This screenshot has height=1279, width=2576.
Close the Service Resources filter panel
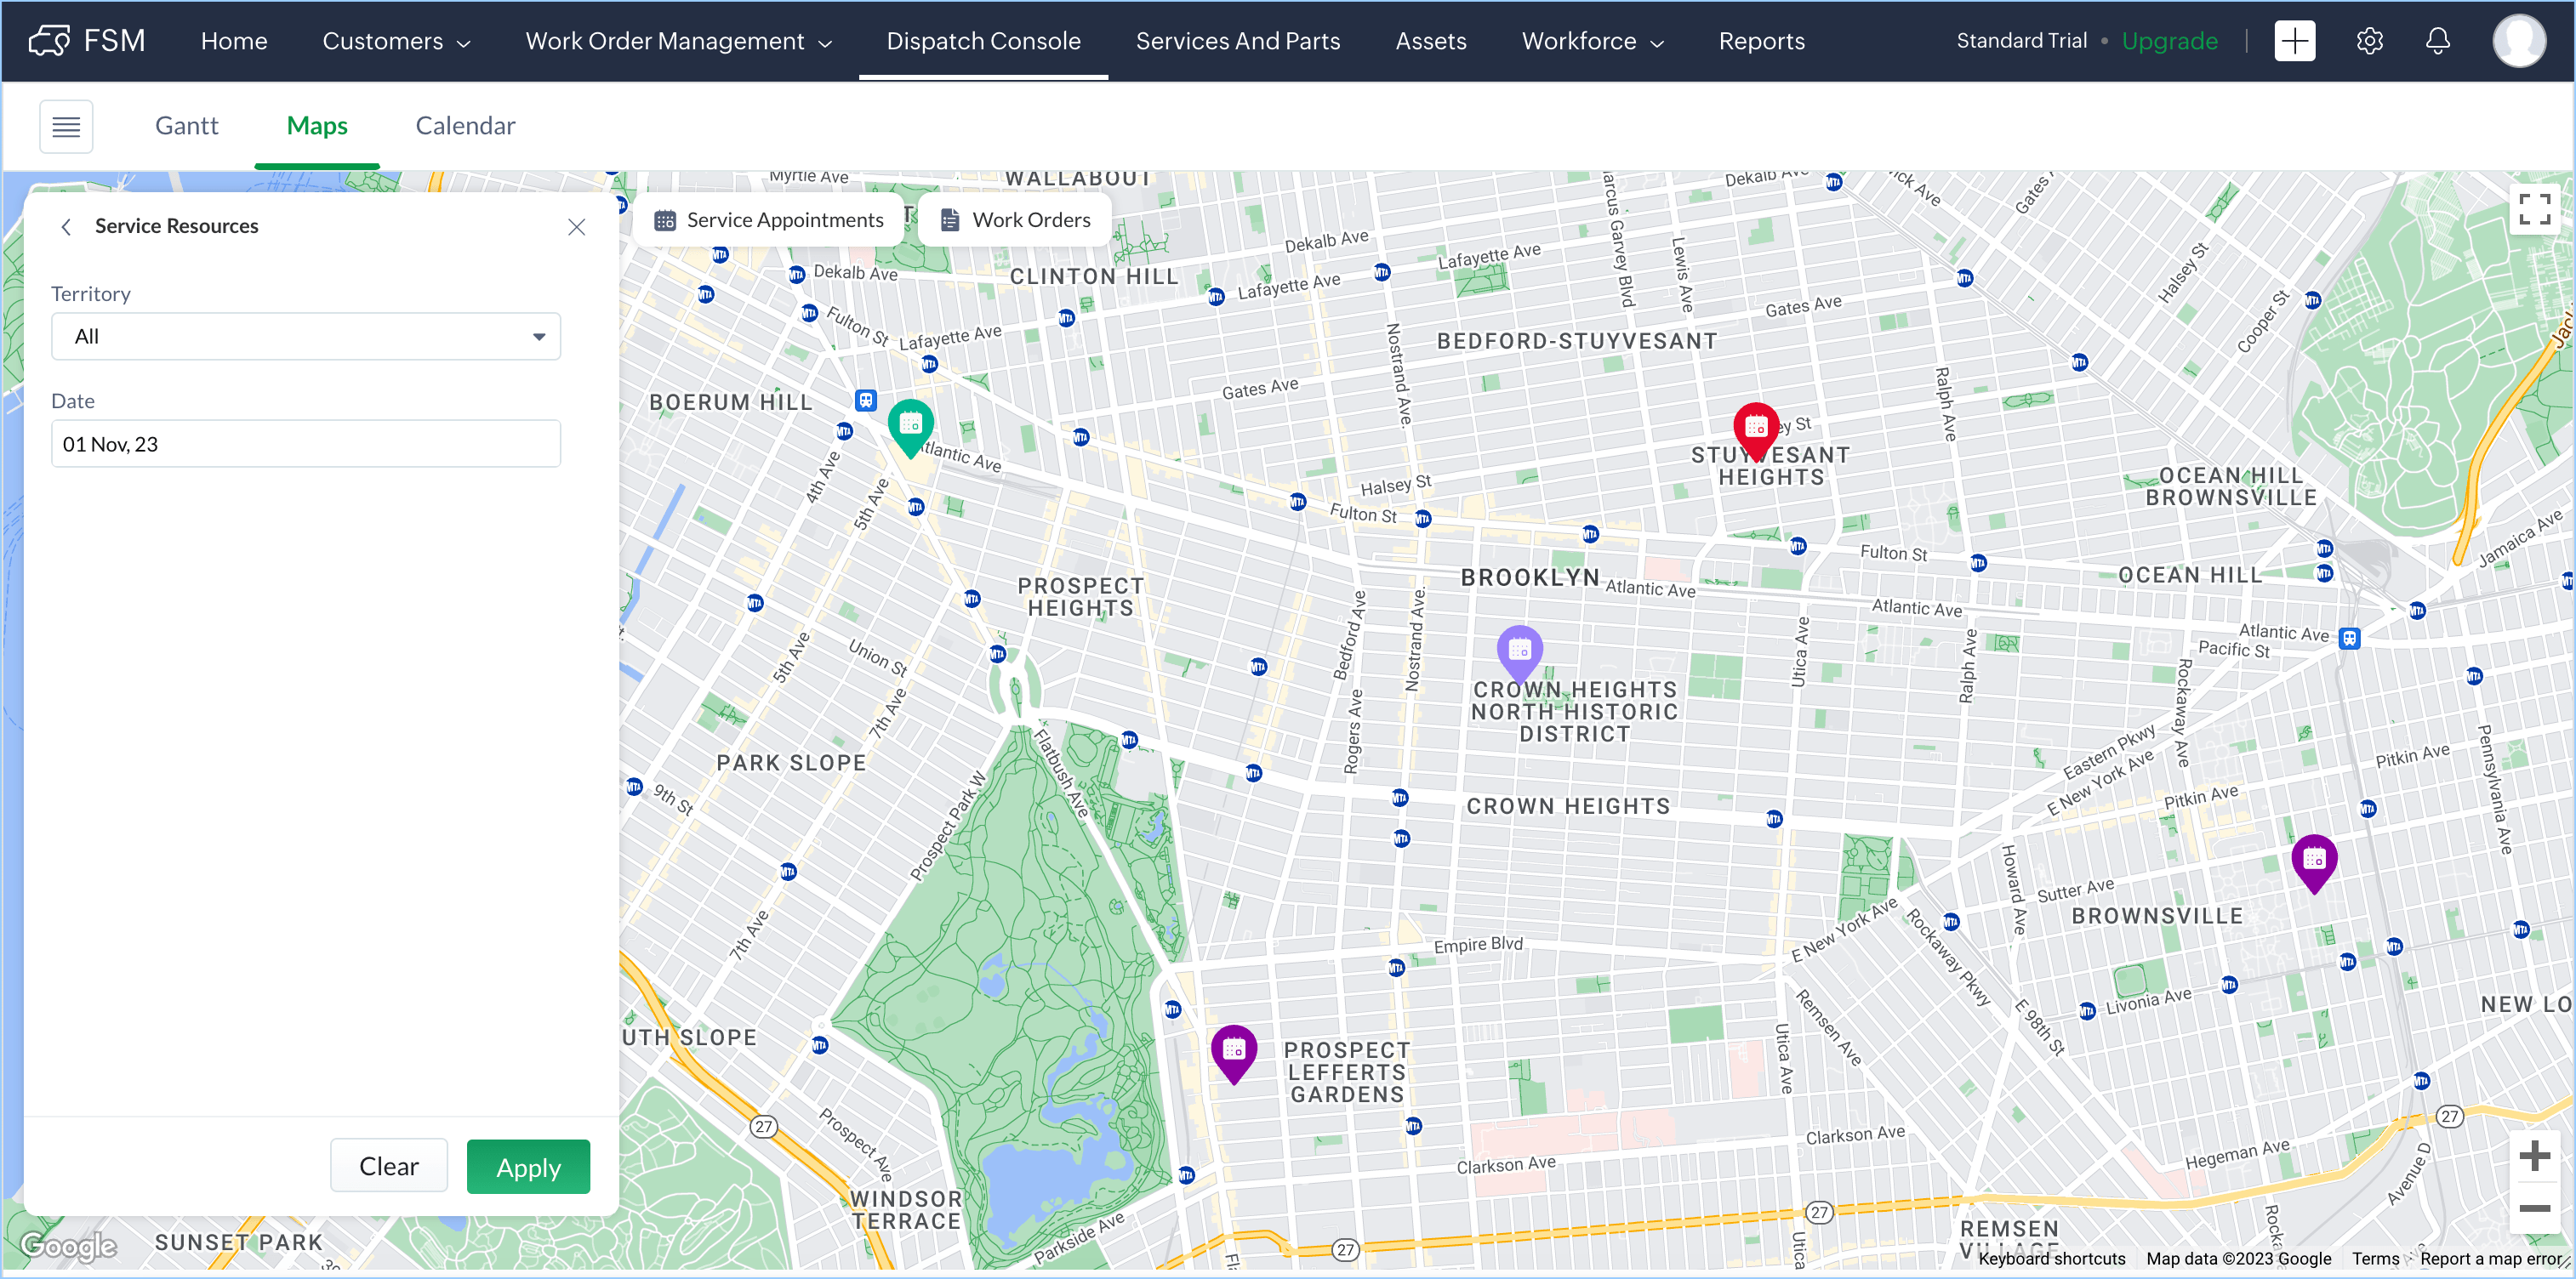pyautogui.click(x=576, y=227)
